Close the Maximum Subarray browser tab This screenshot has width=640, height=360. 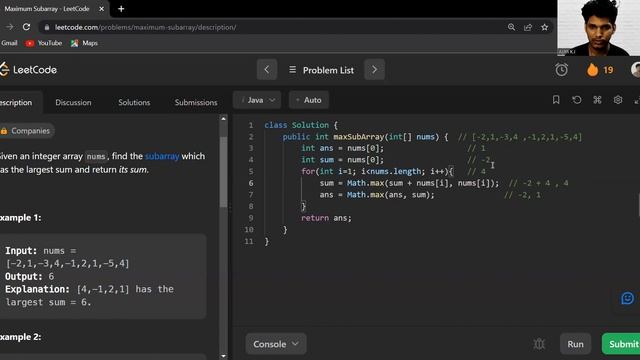(x=102, y=9)
